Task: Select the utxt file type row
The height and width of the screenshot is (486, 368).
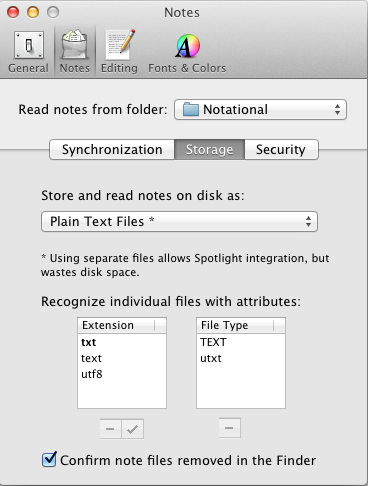Action: coord(241,358)
